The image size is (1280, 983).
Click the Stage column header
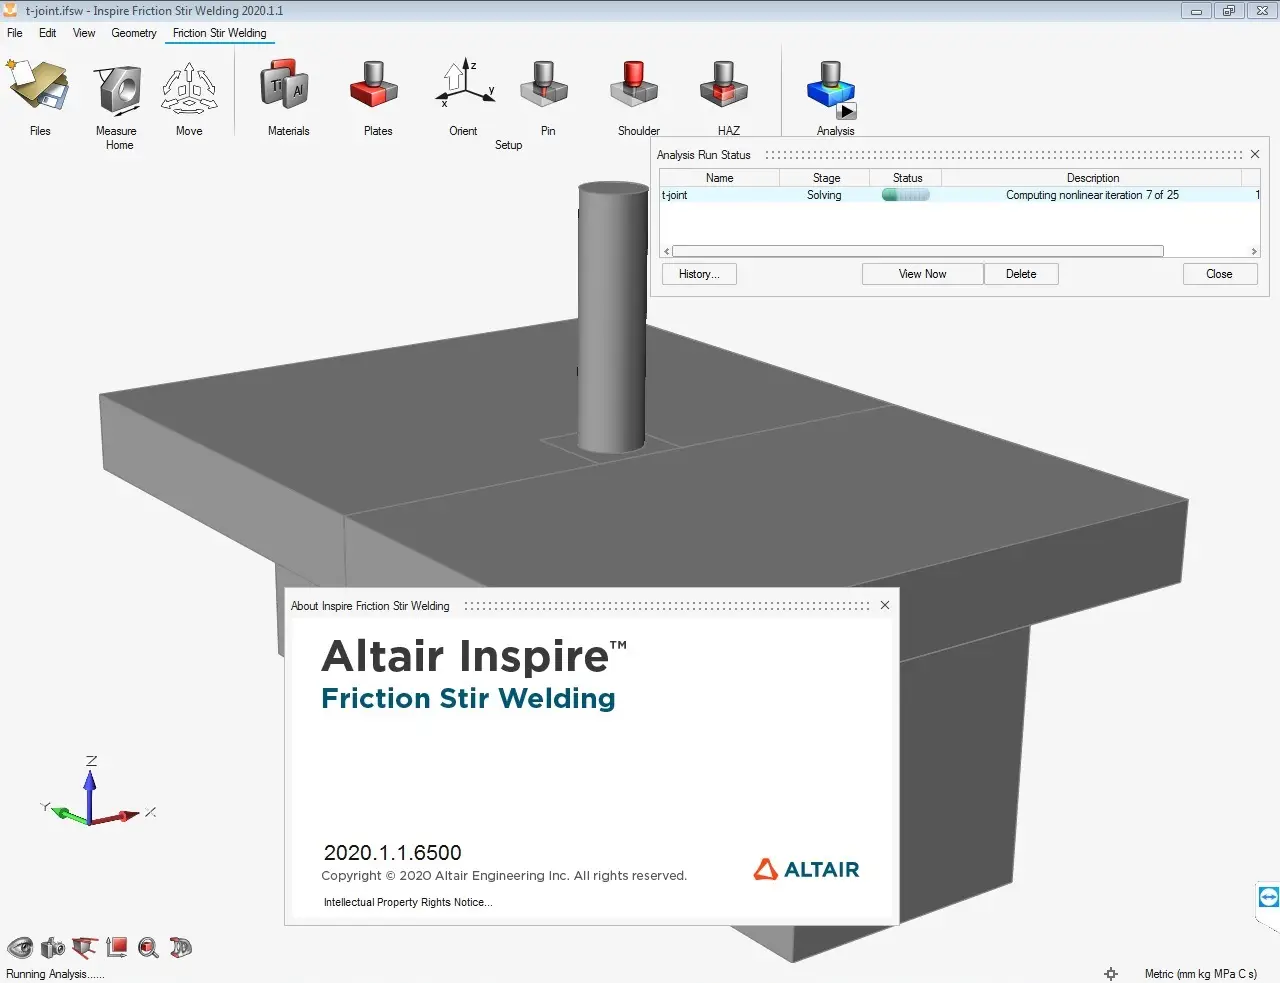click(x=826, y=178)
